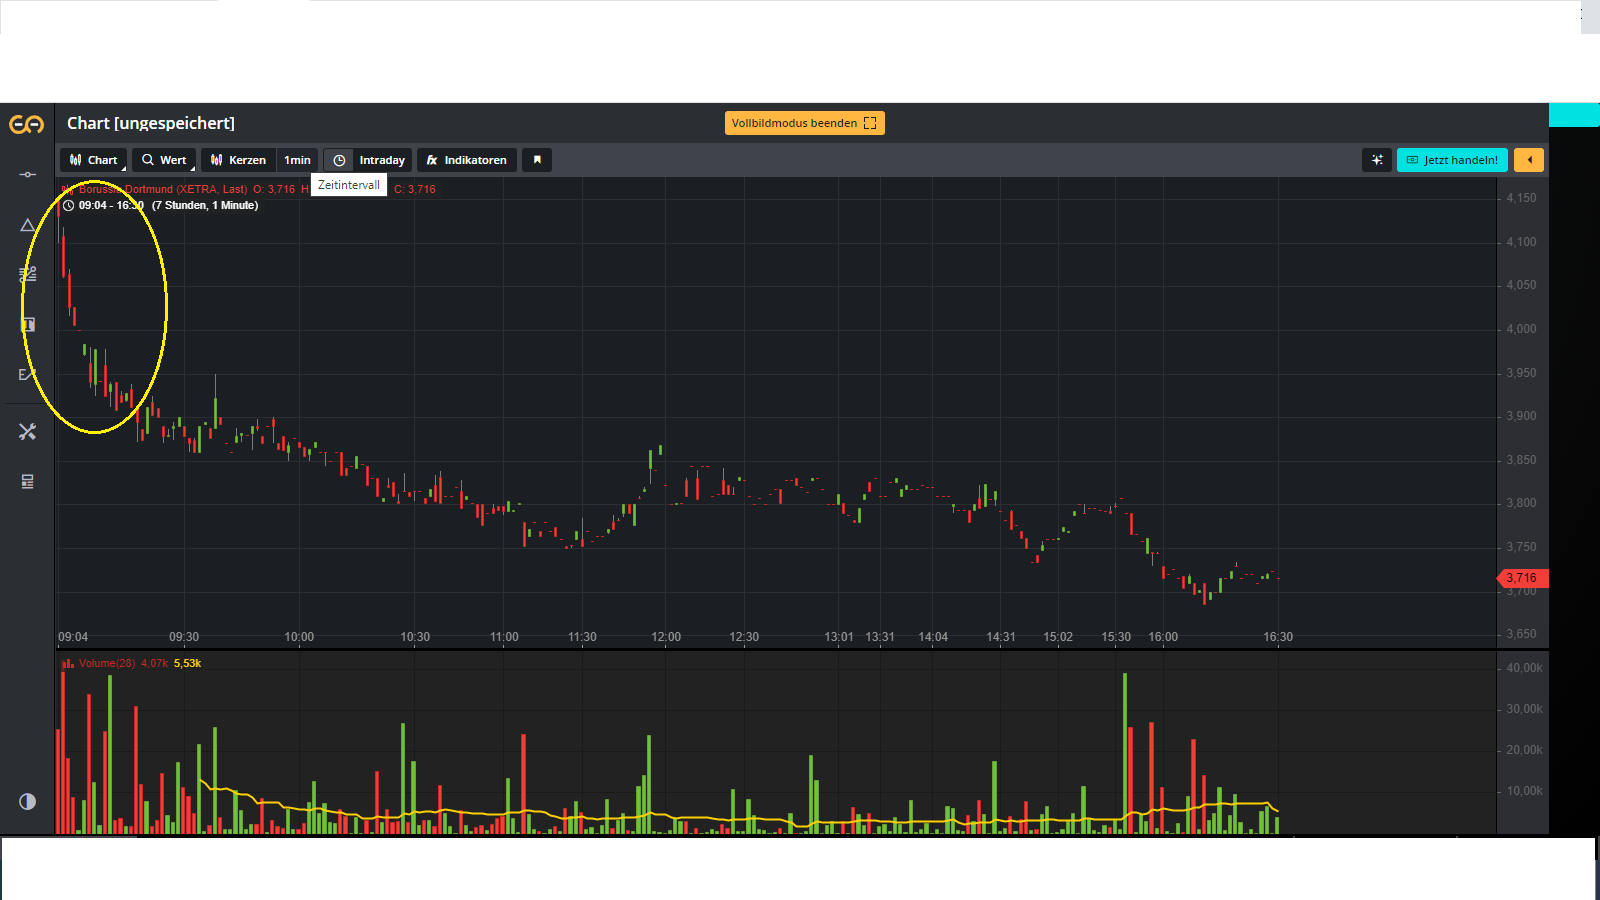The image size is (1600, 900).
Task: Click the bookmark flag icon
Action: pyautogui.click(x=537, y=160)
